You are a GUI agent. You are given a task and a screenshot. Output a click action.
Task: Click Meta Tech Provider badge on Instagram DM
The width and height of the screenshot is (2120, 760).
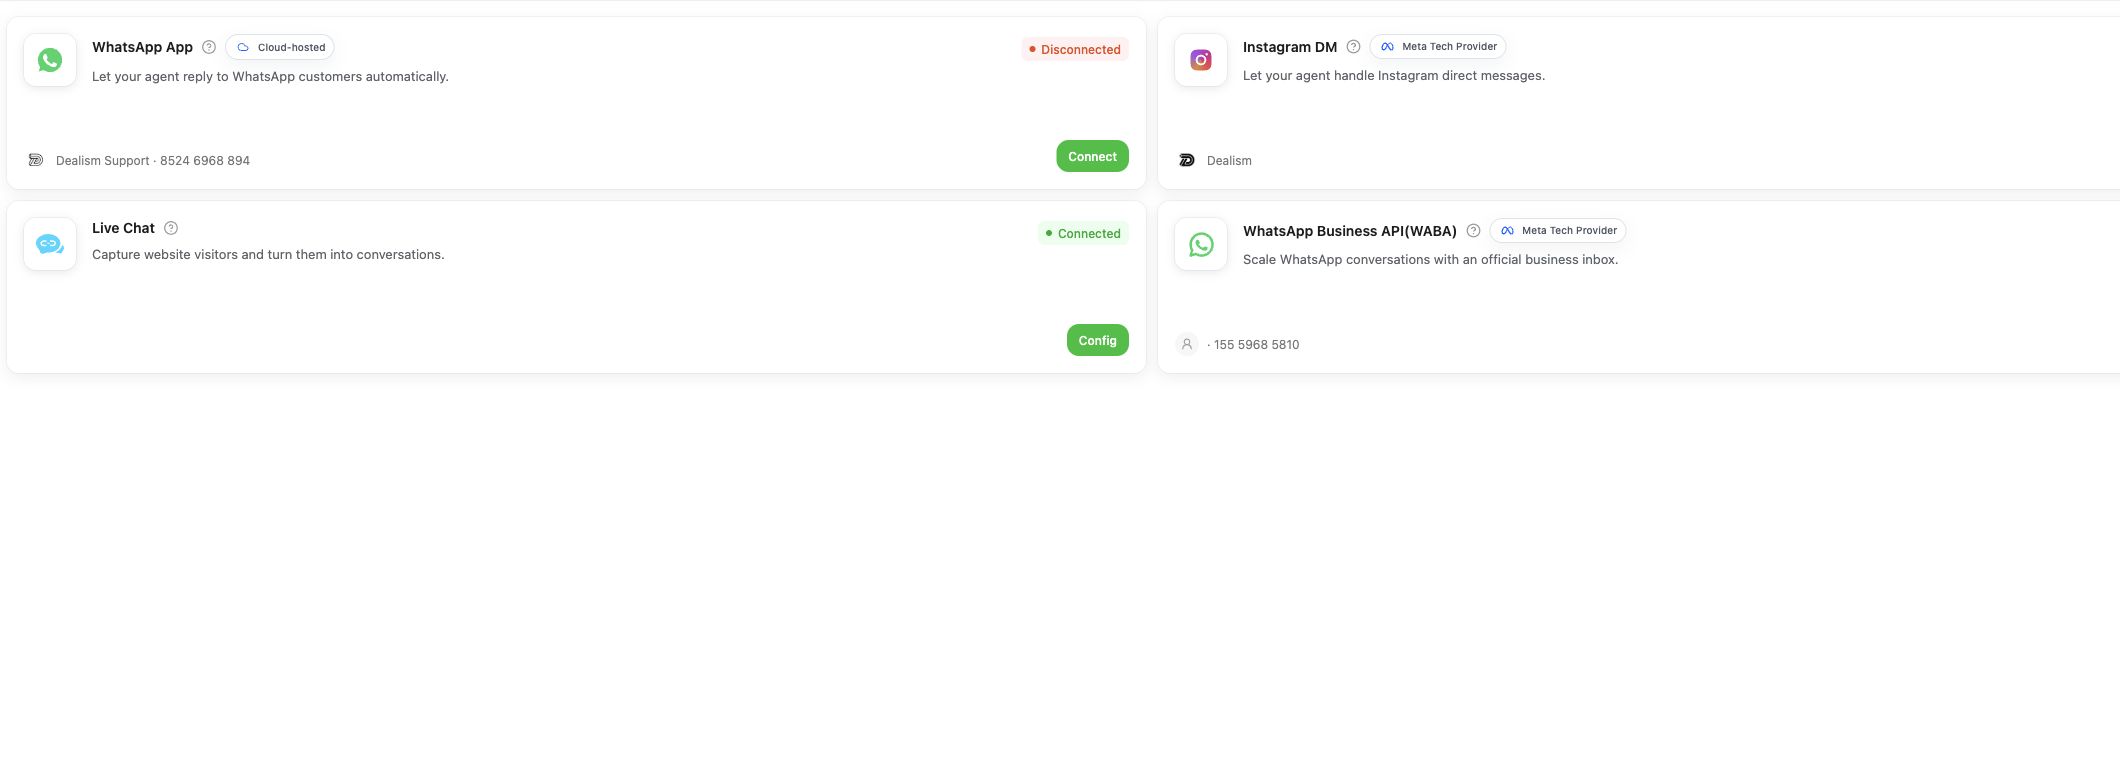1438,47
